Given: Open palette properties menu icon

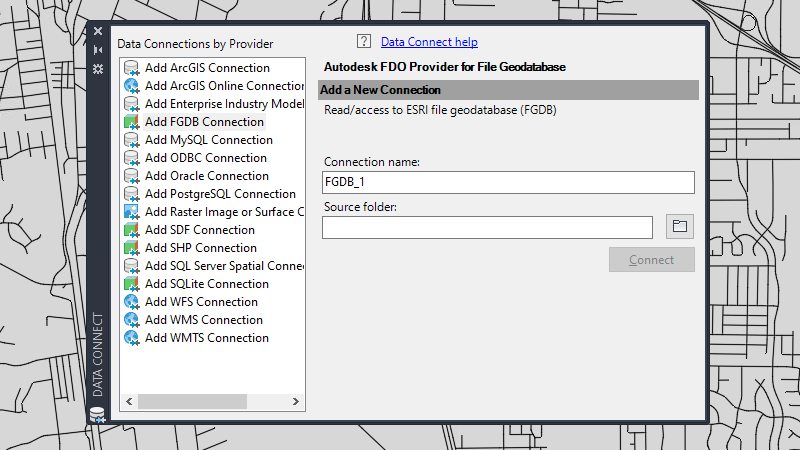Looking at the screenshot, I should [98, 69].
